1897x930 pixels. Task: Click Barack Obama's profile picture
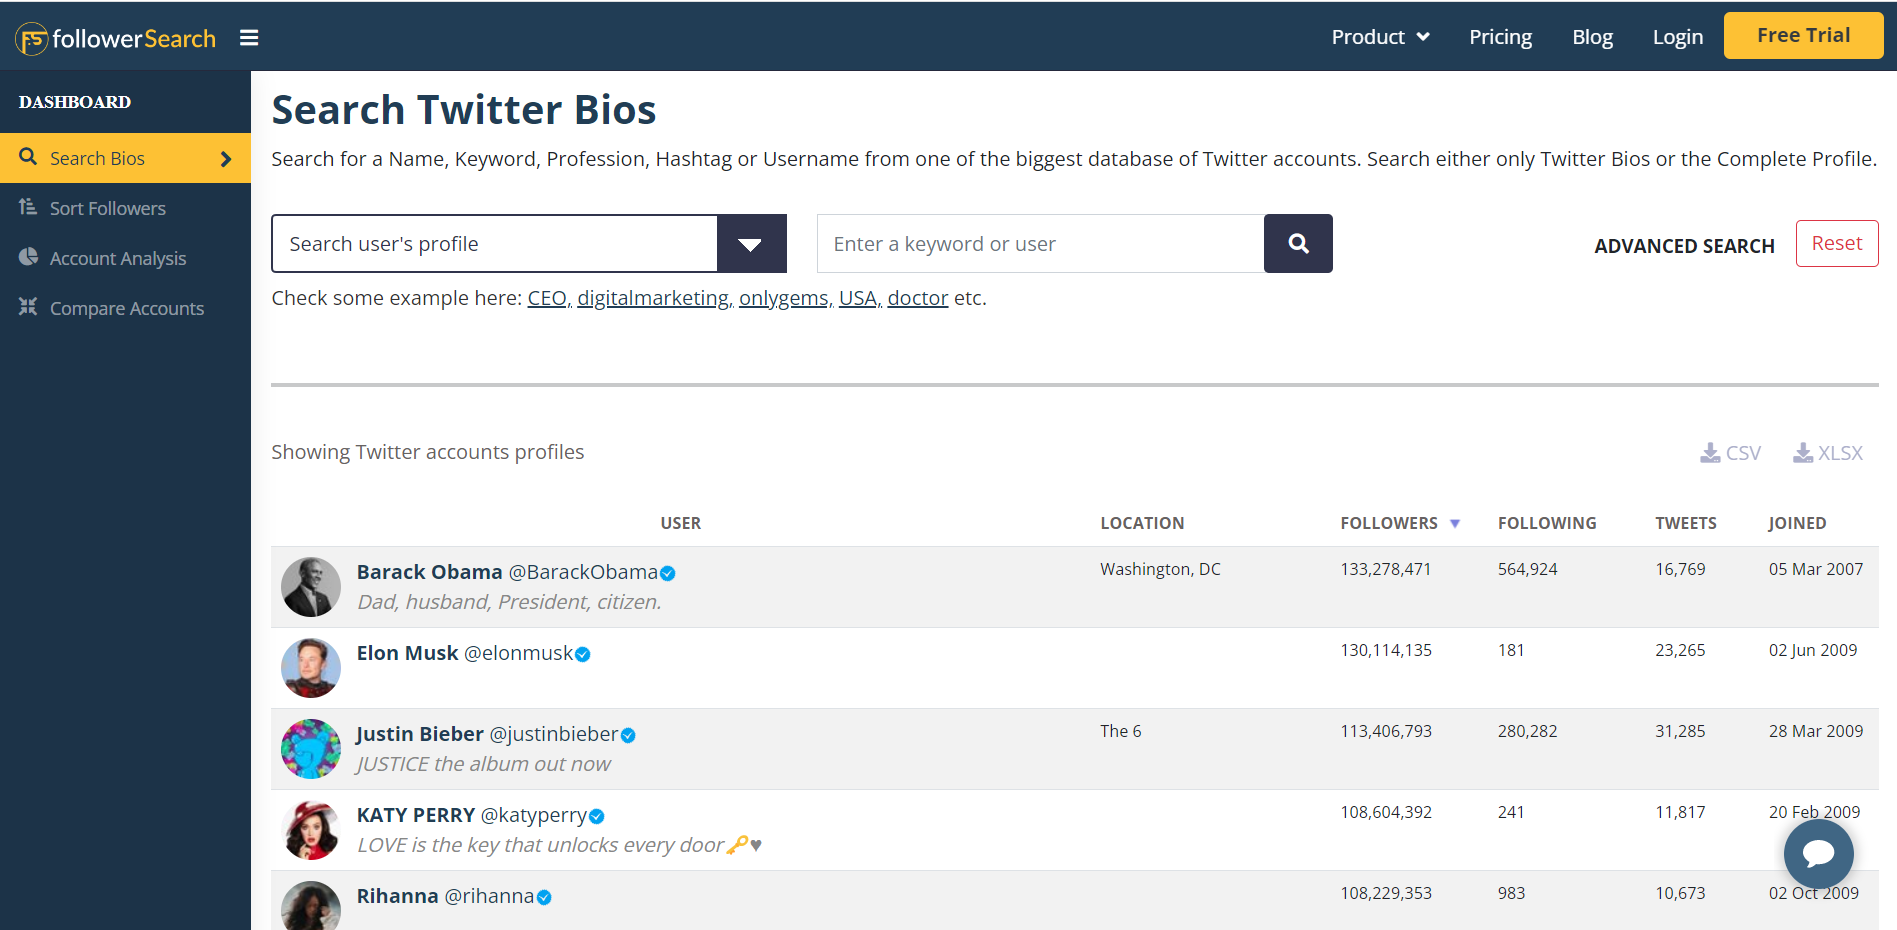coord(311,587)
